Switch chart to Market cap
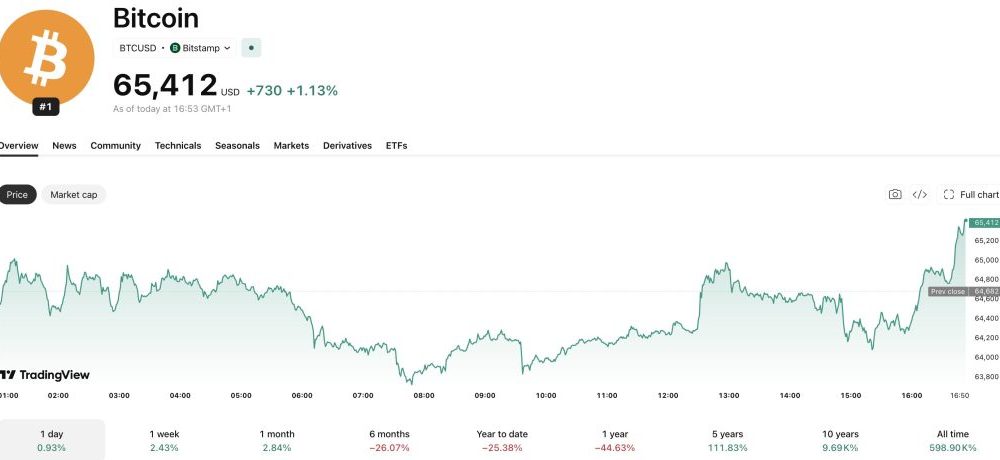Screen dimensions: 1000x460 [74, 195]
